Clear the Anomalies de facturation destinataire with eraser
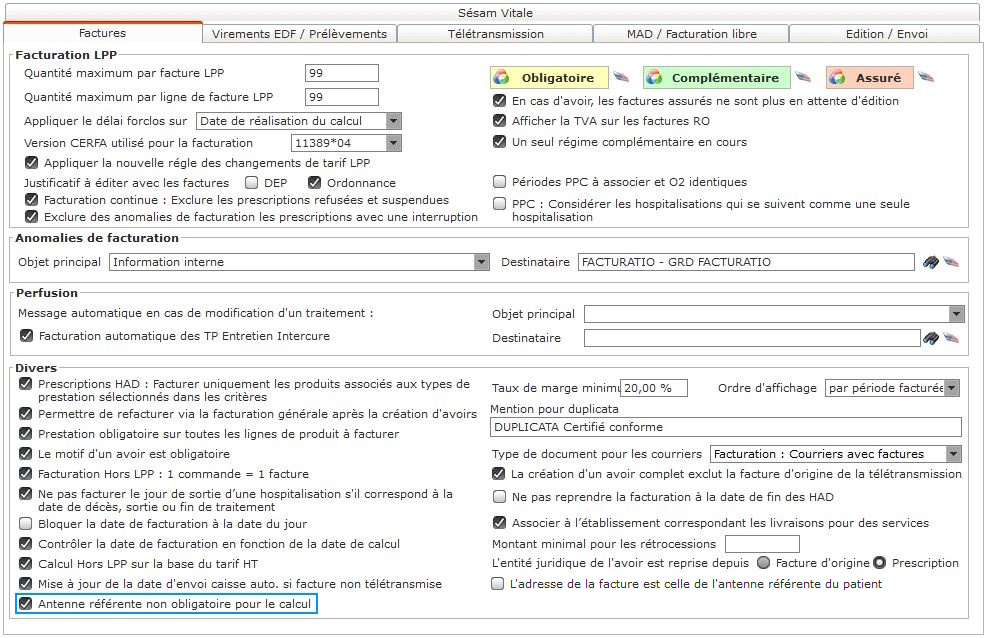This screenshot has width=987, height=638. (950, 262)
